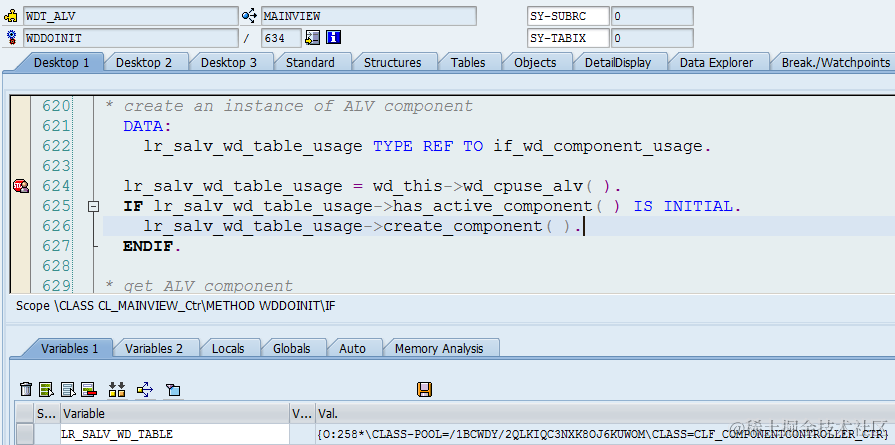Viewport: 895px width, 445px height.
Task: Select the Locals tab
Action: pos(228,349)
